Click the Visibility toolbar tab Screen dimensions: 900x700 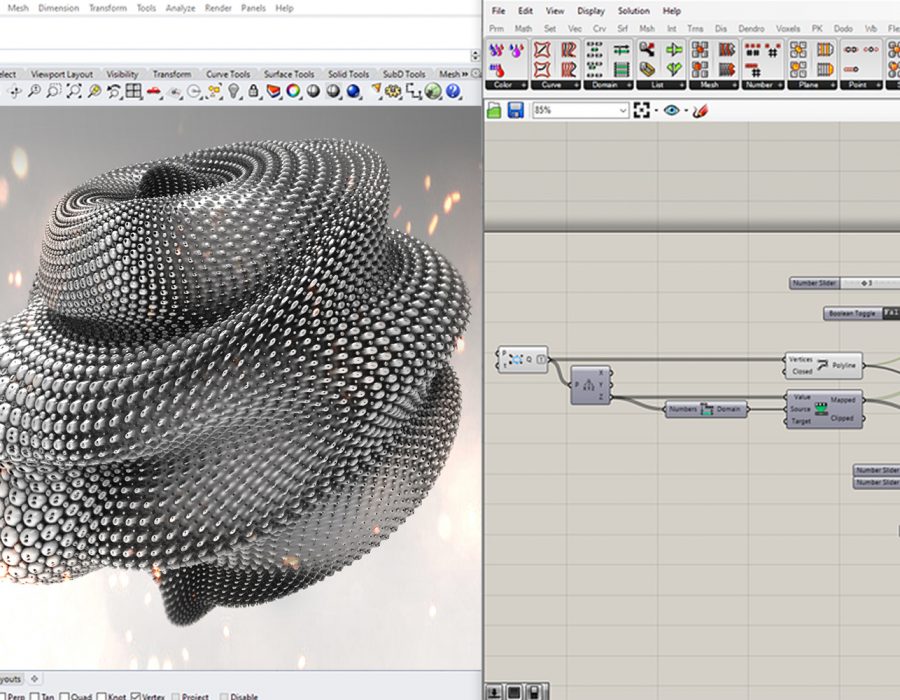122,74
